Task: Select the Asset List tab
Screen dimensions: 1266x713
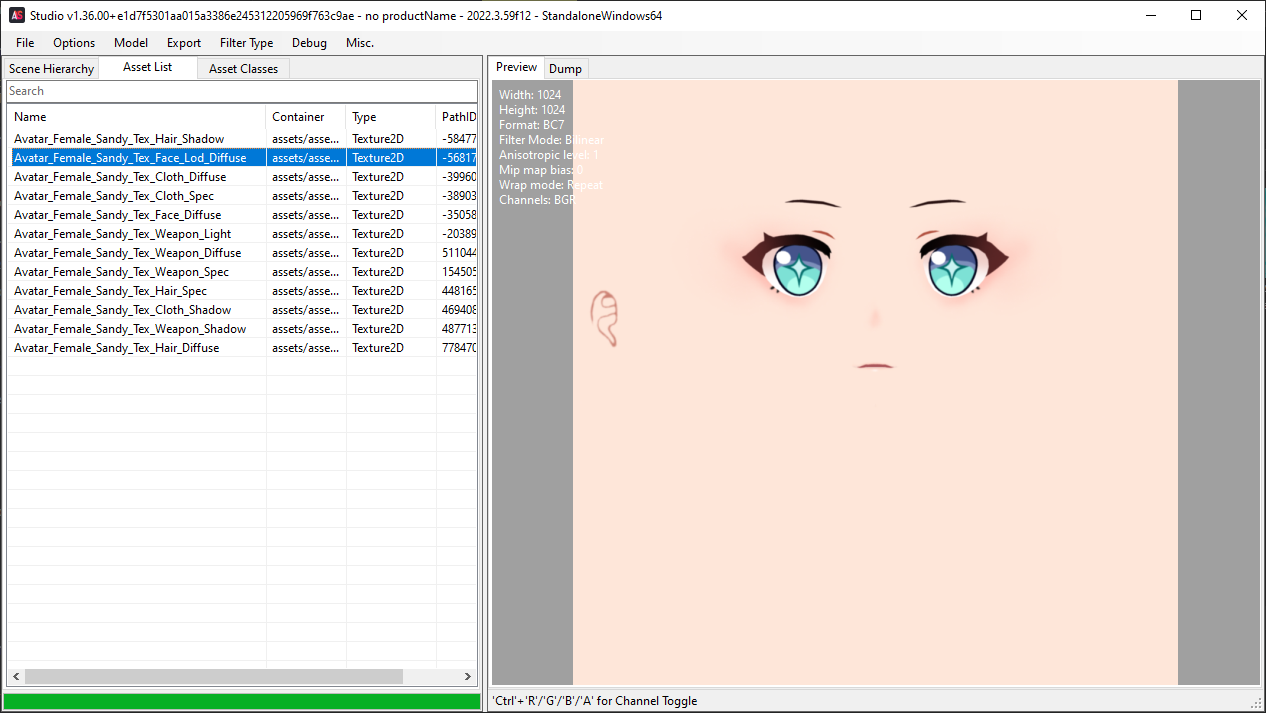Action: click(148, 67)
